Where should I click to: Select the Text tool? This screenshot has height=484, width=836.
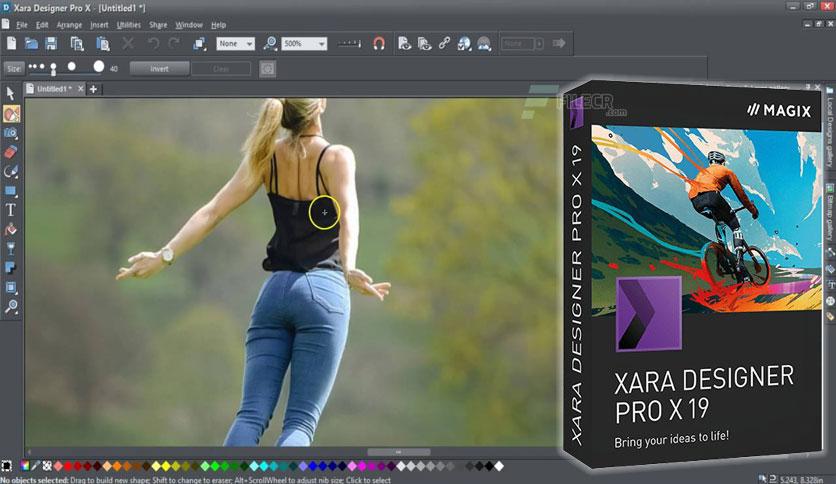(11, 209)
